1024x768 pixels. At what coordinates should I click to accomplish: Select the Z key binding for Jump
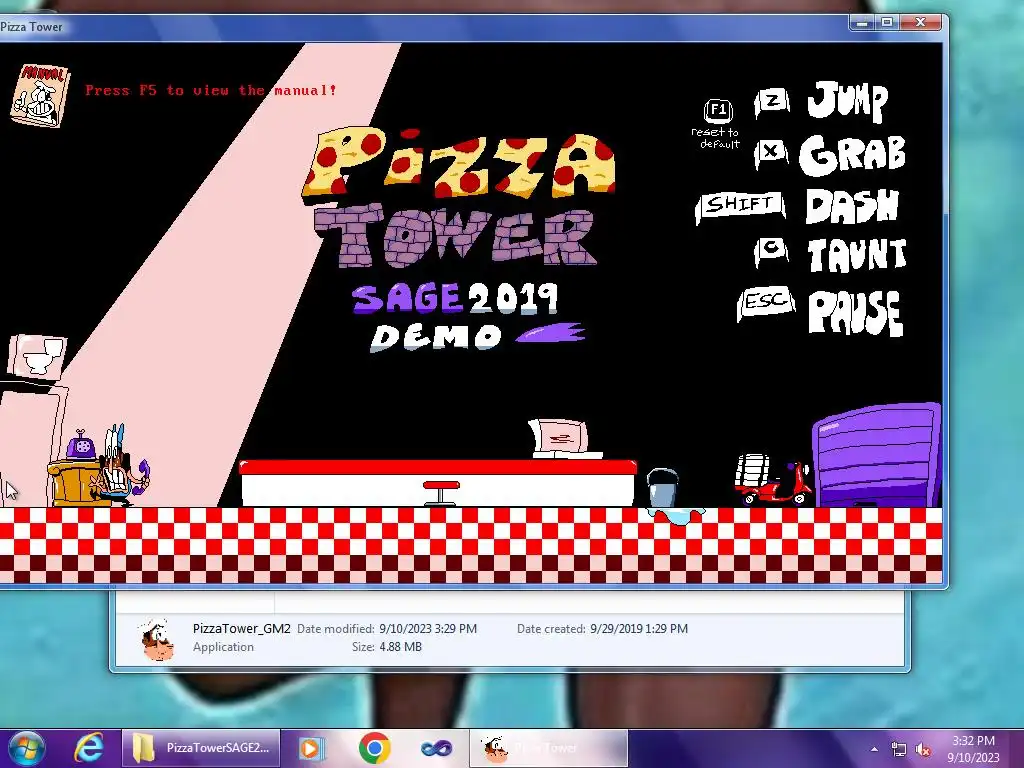[772, 102]
